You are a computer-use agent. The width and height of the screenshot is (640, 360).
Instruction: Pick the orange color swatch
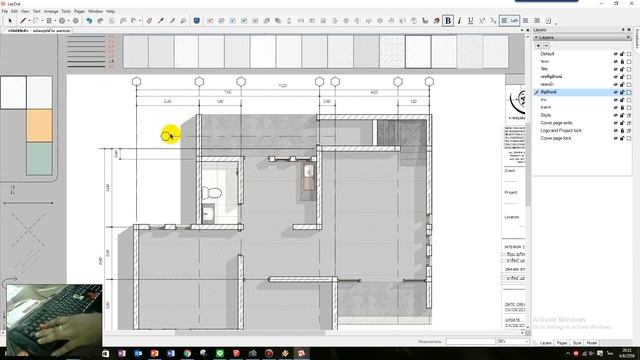39,125
